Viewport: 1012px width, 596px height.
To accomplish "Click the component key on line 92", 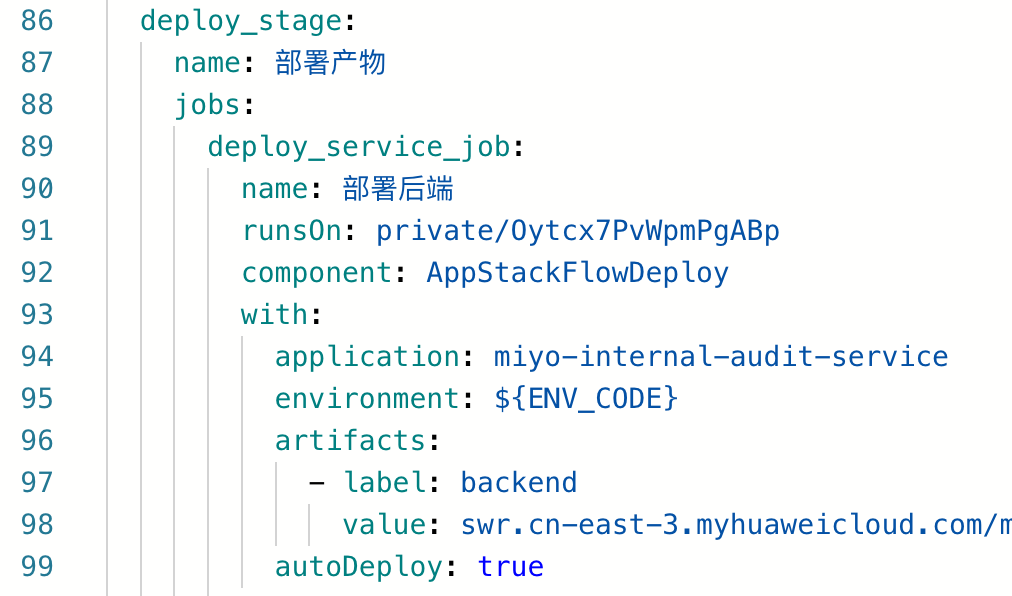I will click(316, 273).
